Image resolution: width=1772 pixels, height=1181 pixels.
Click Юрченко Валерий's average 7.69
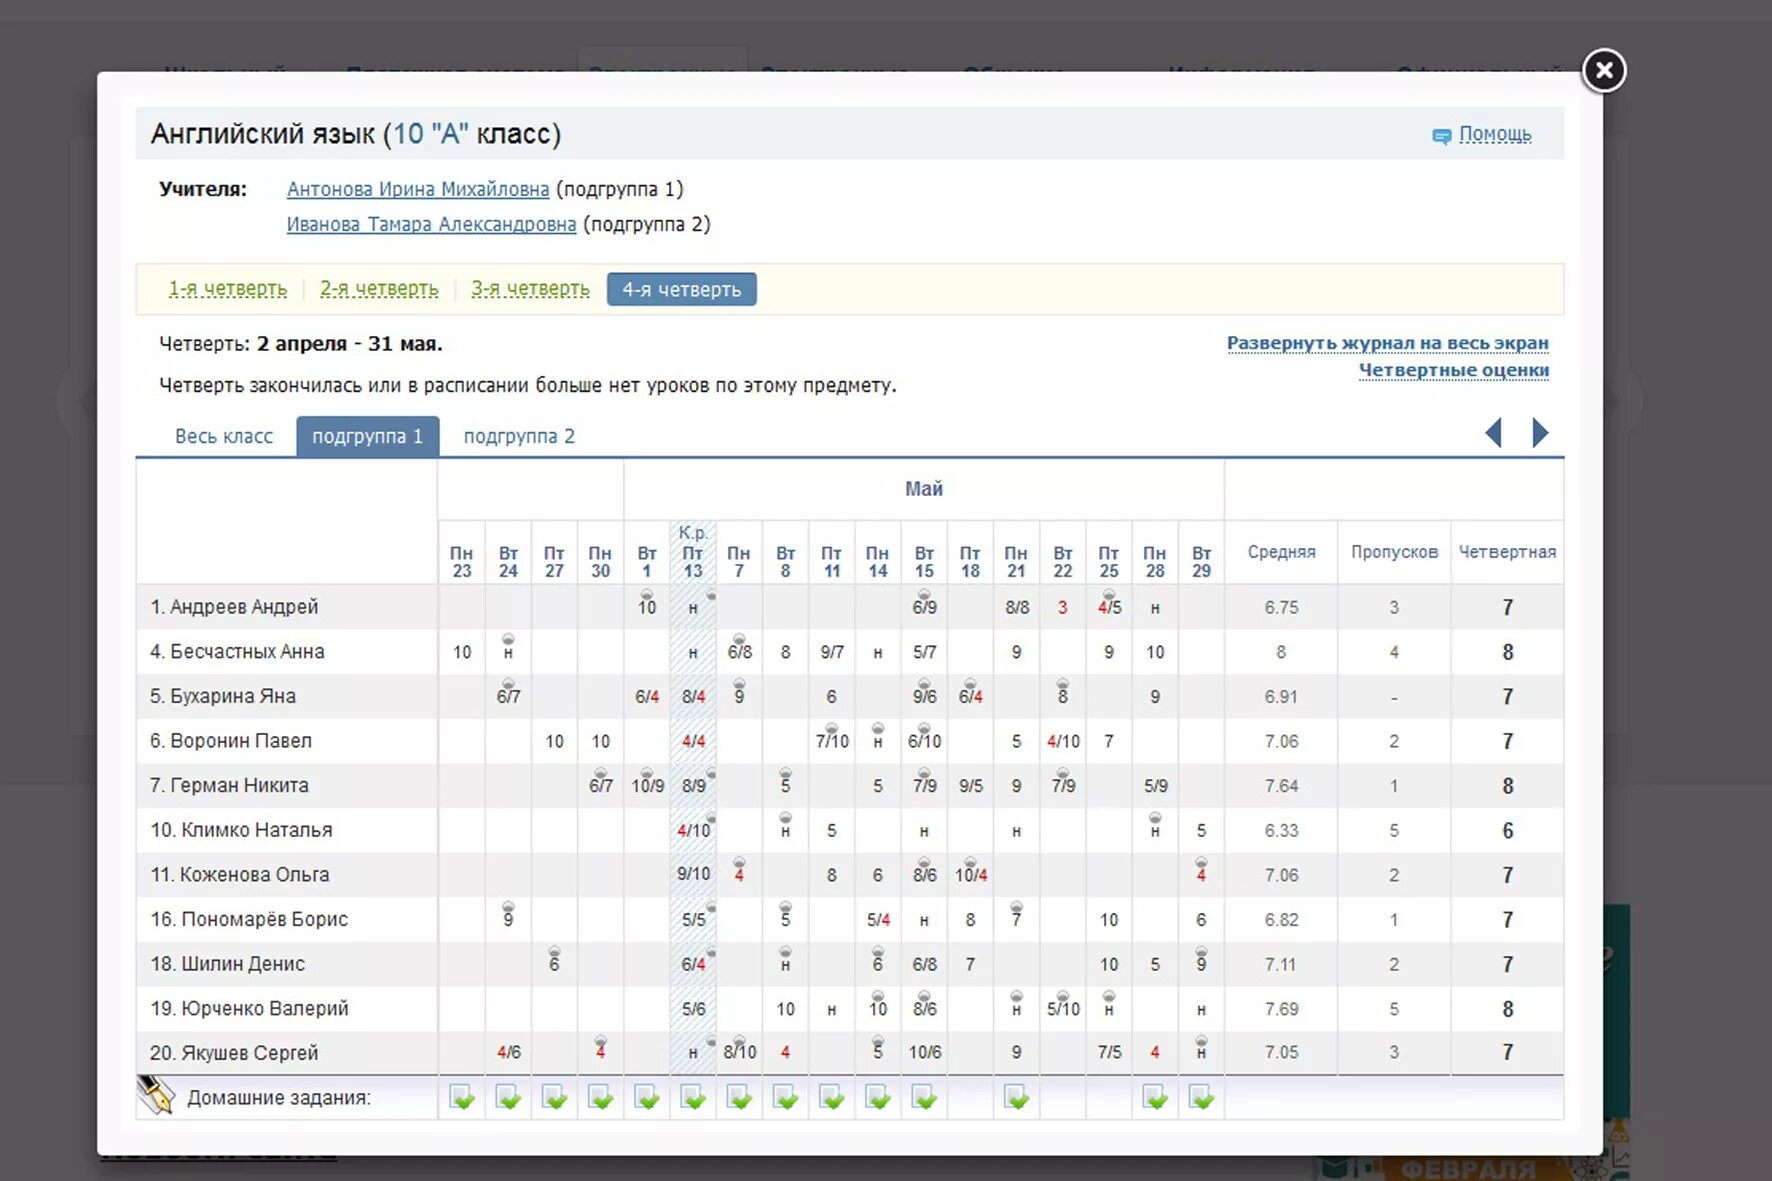click(x=1281, y=1009)
